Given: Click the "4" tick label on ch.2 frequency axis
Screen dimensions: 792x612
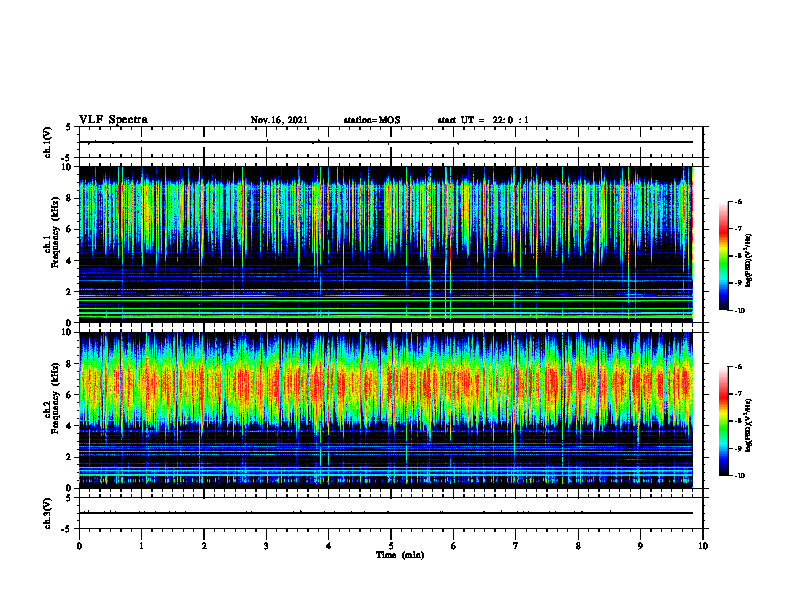Looking at the screenshot, I should point(70,426).
